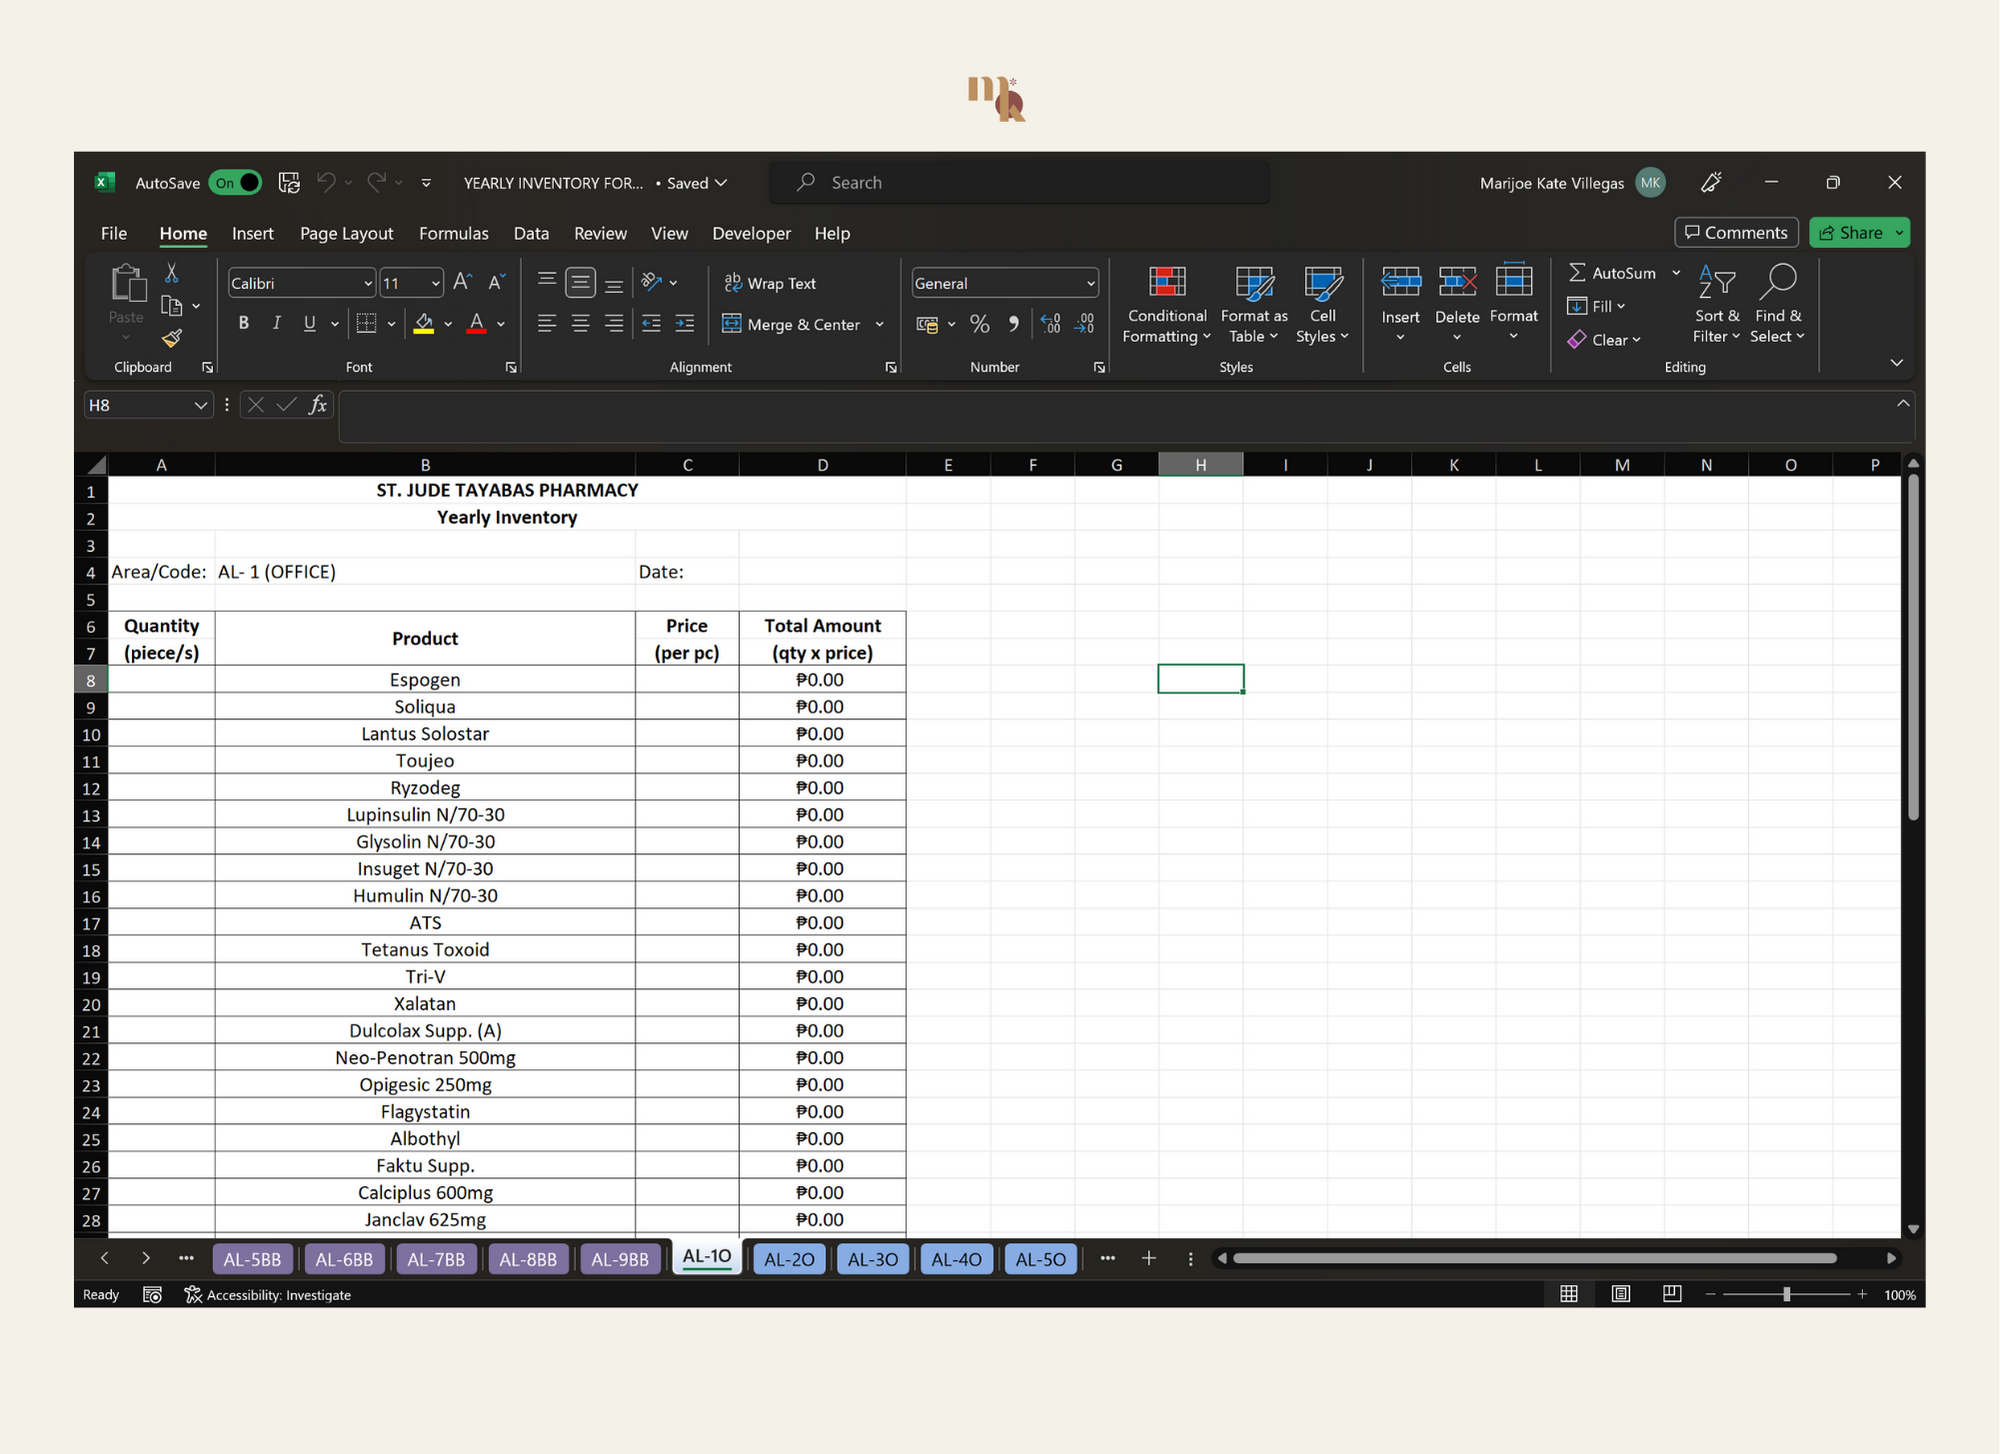Click Increase Font Size icon

coord(462,283)
